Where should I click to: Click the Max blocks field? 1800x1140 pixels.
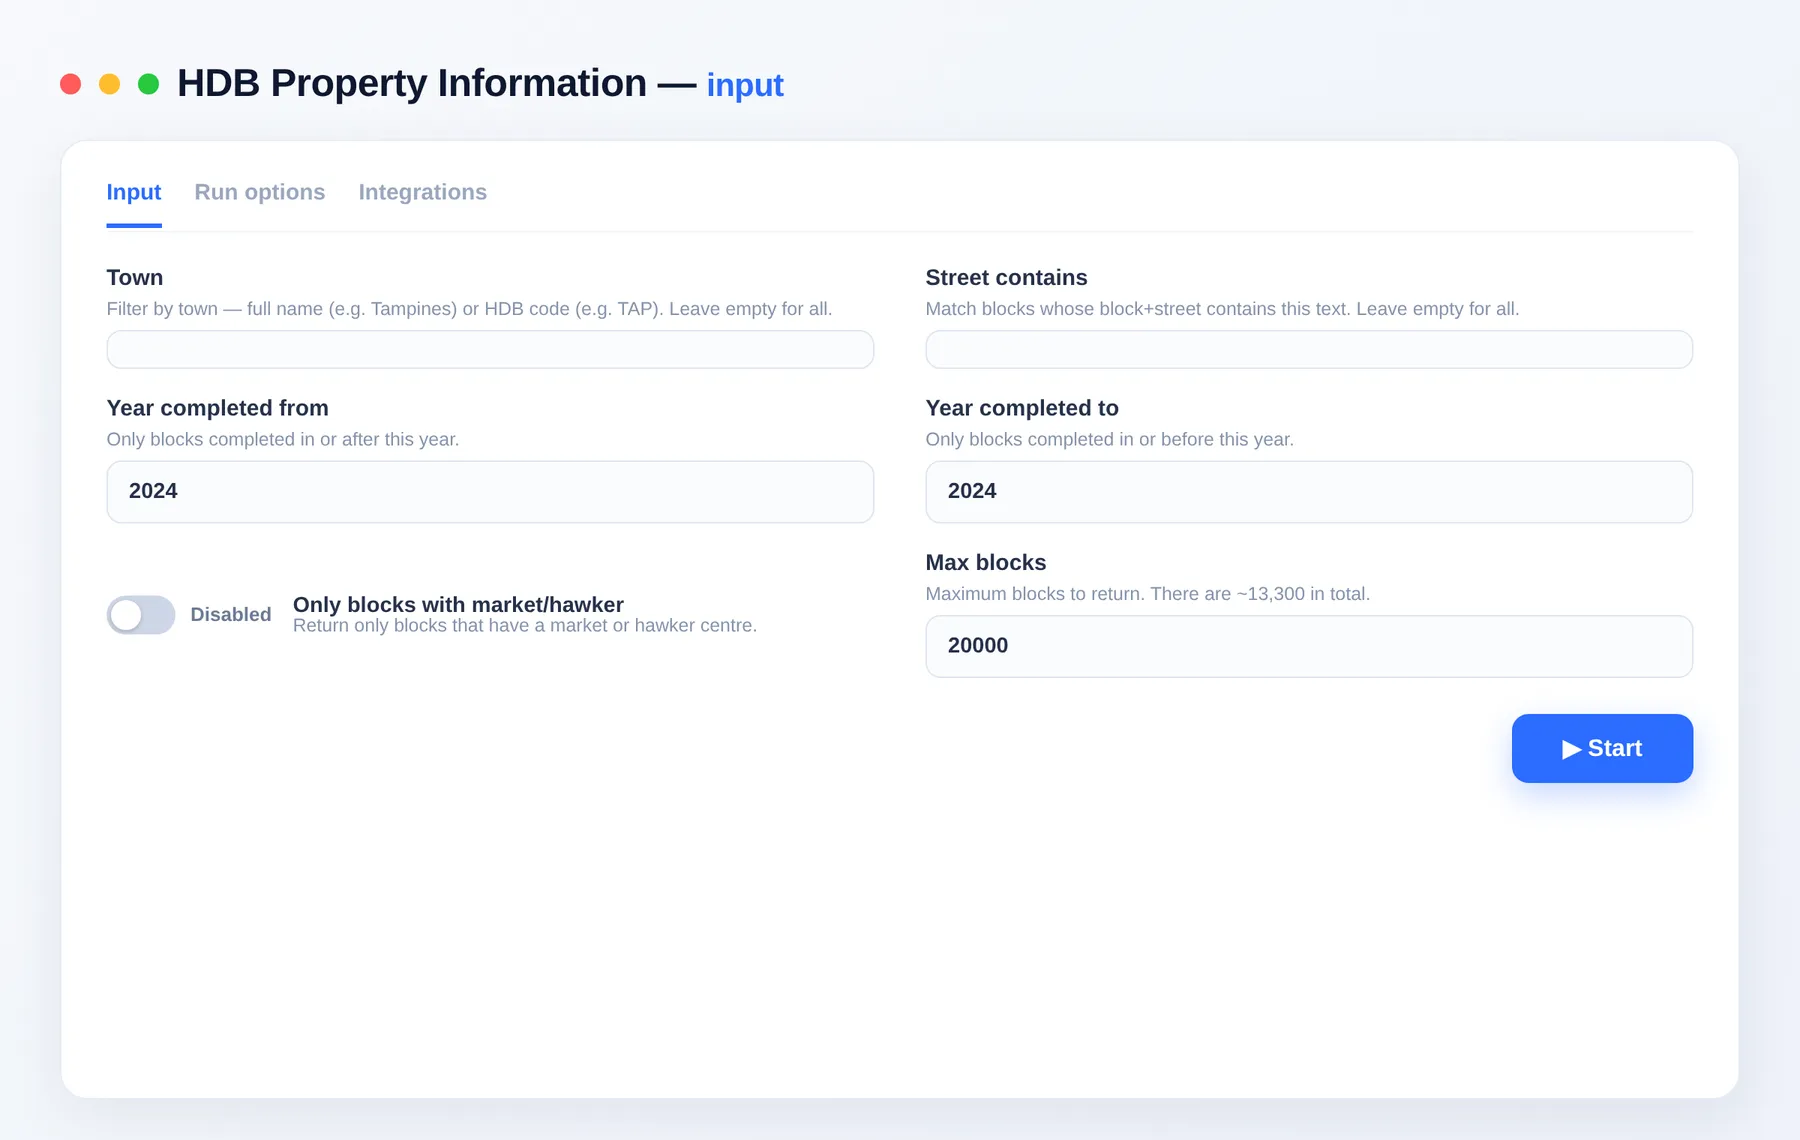tap(1309, 646)
